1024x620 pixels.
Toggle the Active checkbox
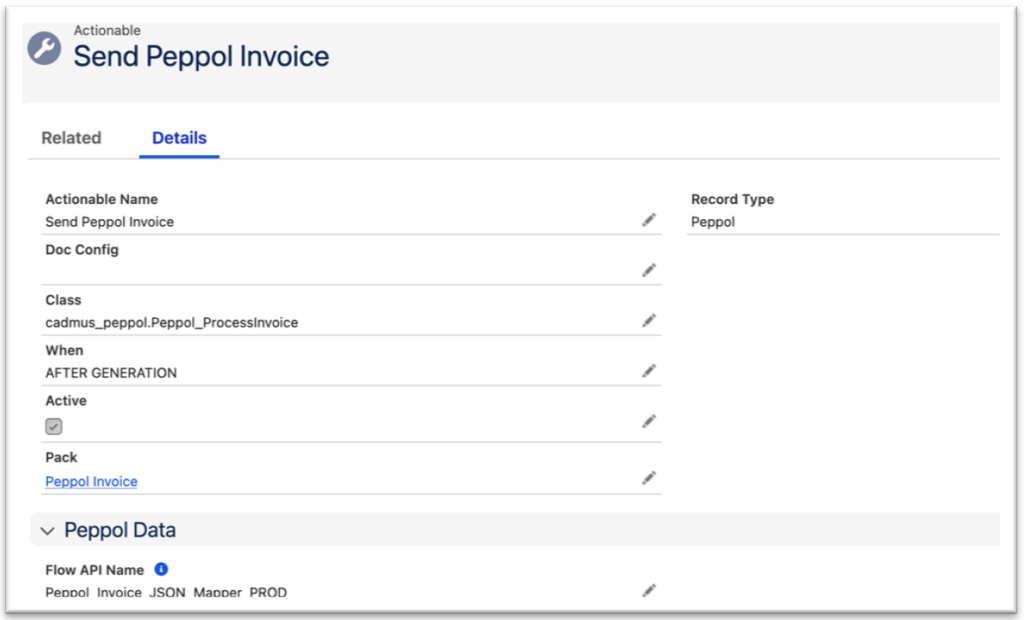(54, 426)
